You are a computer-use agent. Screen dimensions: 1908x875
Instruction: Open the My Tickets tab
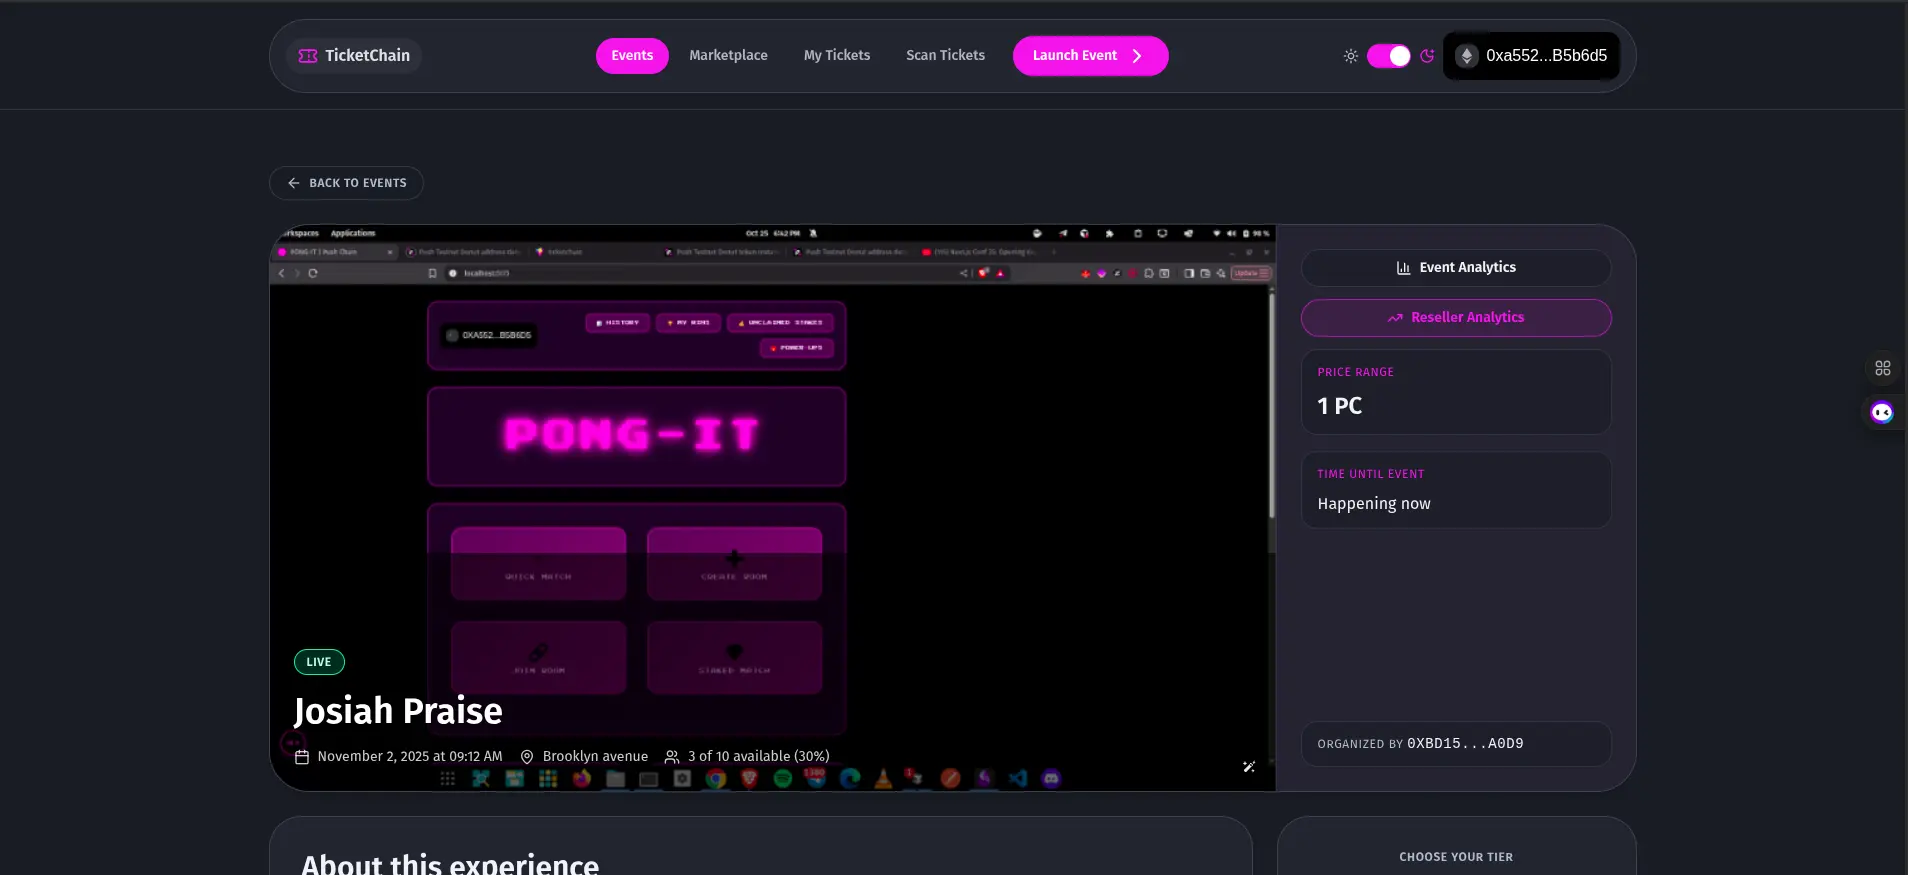coord(836,56)
